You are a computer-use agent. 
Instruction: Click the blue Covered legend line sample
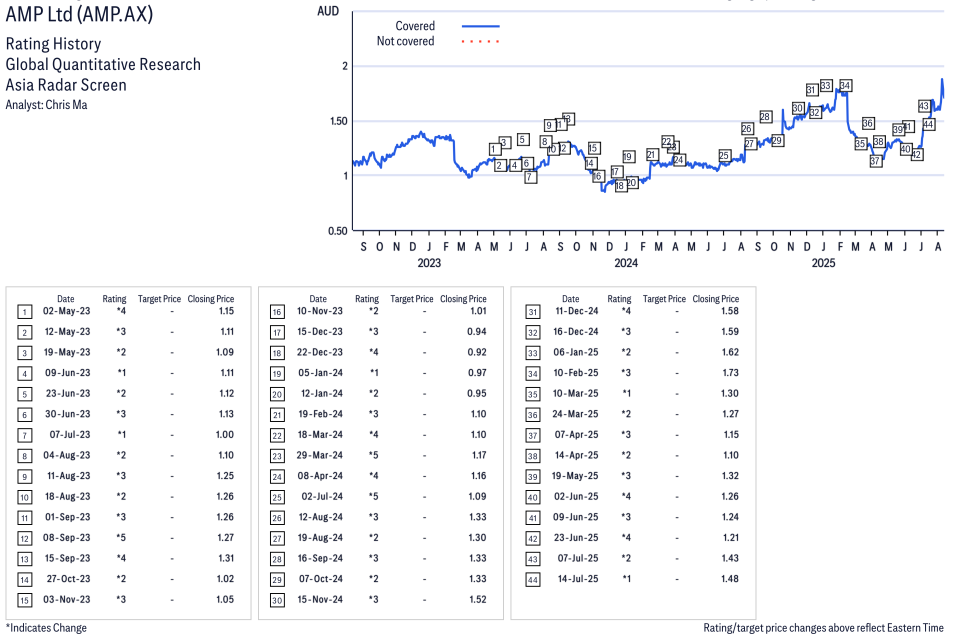(x=481, y=26)
